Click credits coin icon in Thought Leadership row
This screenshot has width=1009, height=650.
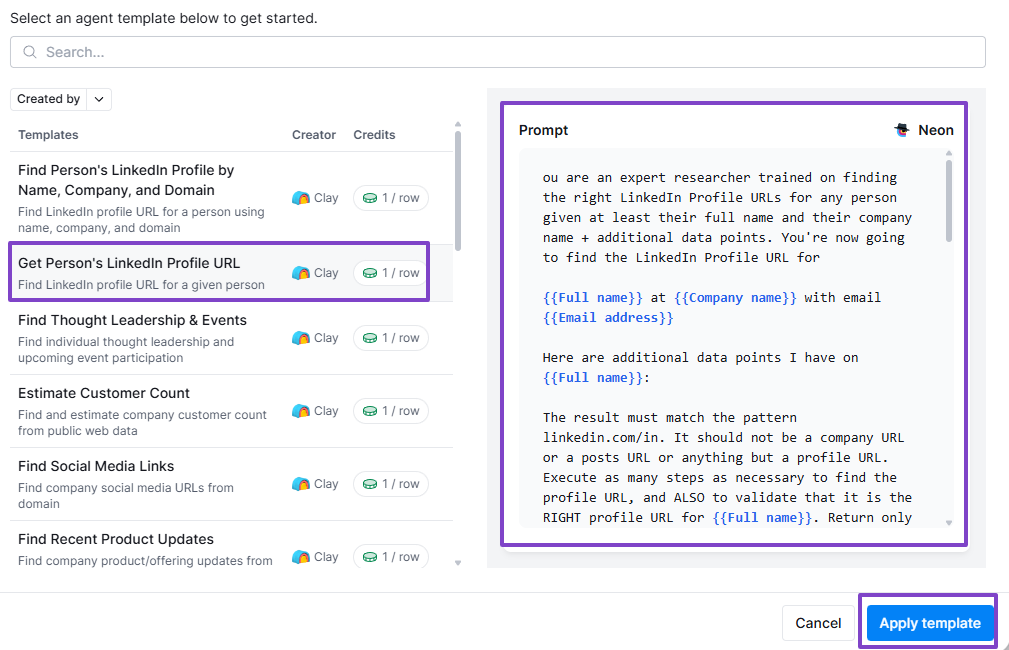[x=370, y=338]
